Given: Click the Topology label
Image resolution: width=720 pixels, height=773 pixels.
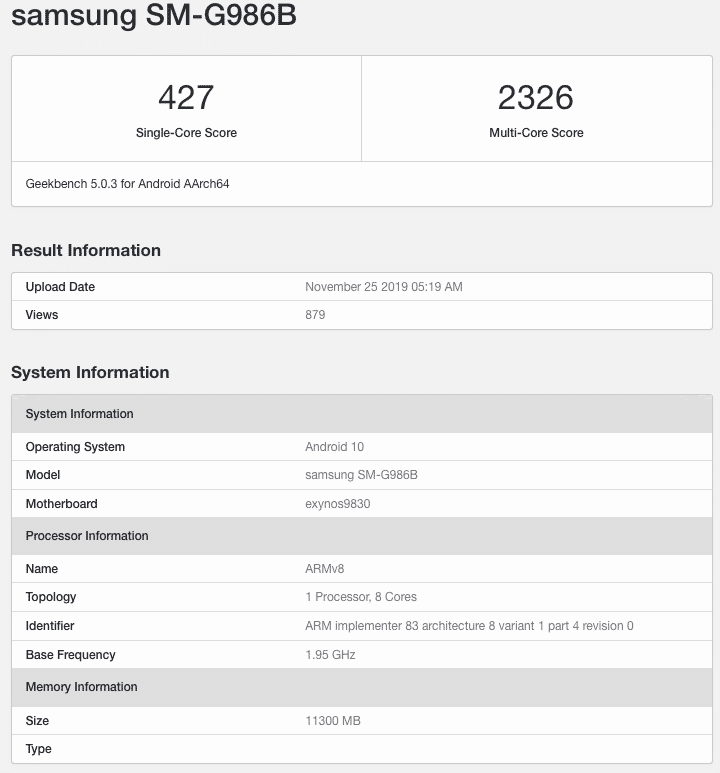Looking at the screenshot, I should 51,597.
